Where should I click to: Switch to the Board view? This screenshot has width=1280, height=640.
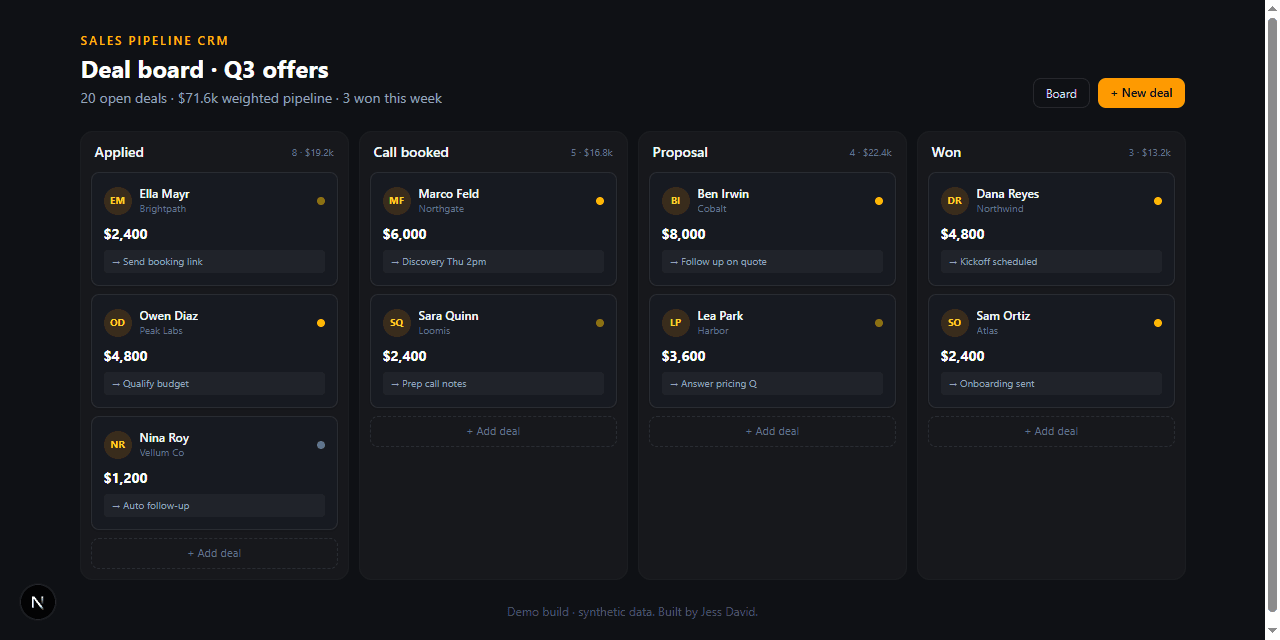1061,93
